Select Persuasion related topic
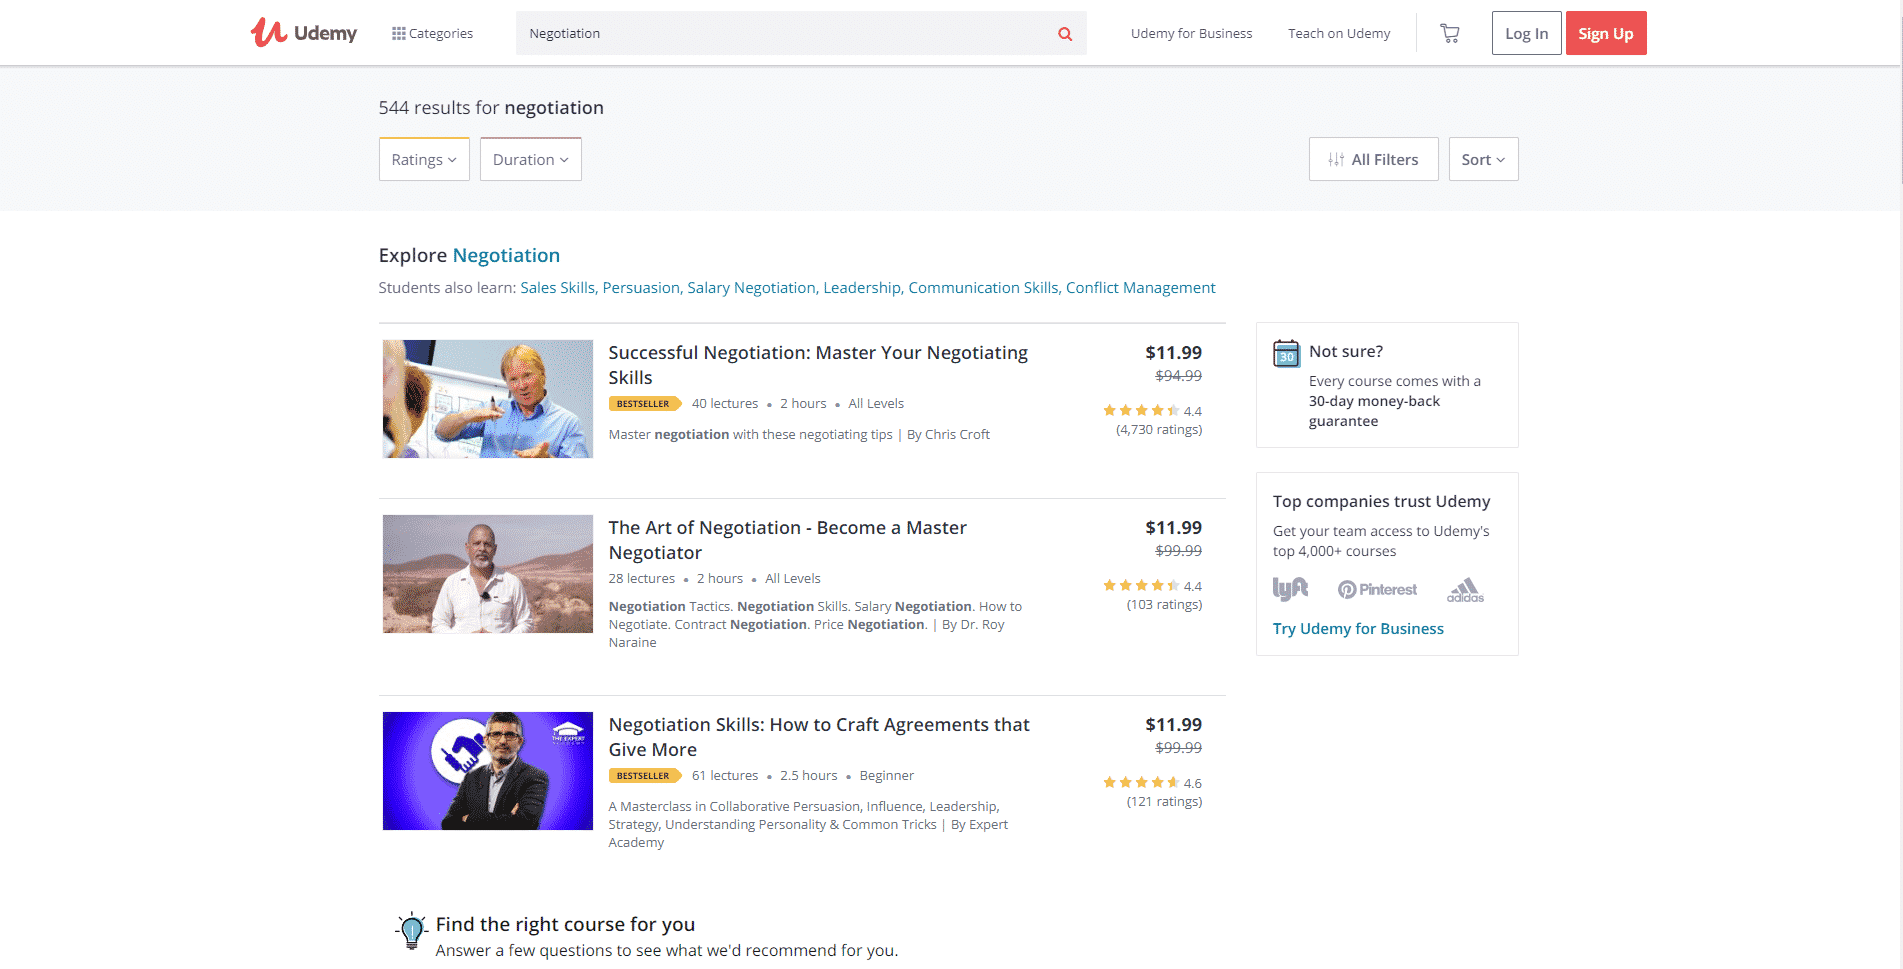This screenshot has width=1903, height=969. [x=642, y=287]
